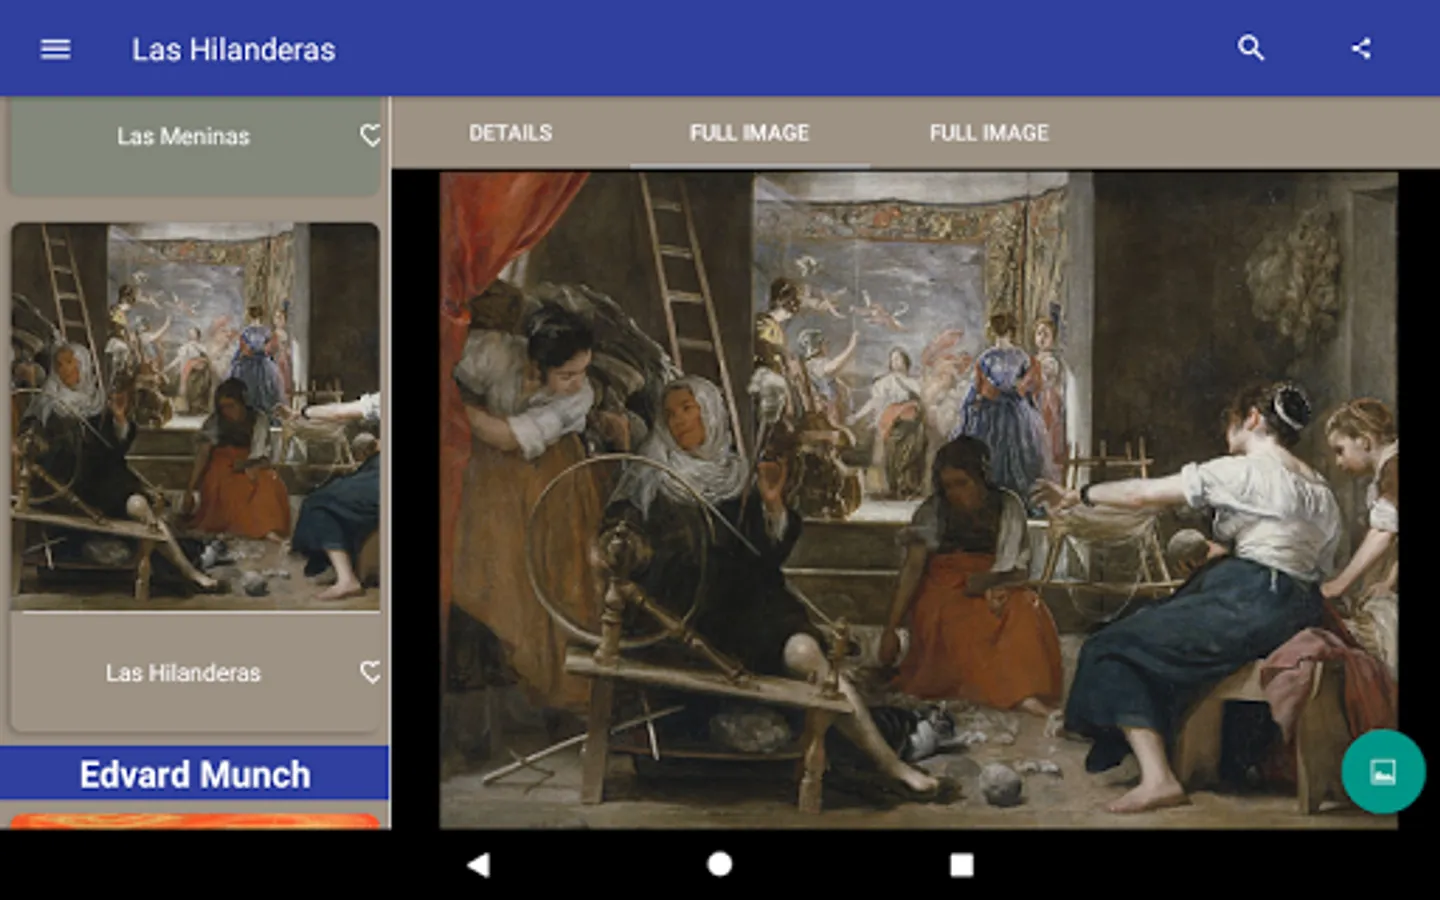Screen dimensions: 1440x900
Task: Tap the Las Hilanderas toolbar title
Action: coord(234,49)
